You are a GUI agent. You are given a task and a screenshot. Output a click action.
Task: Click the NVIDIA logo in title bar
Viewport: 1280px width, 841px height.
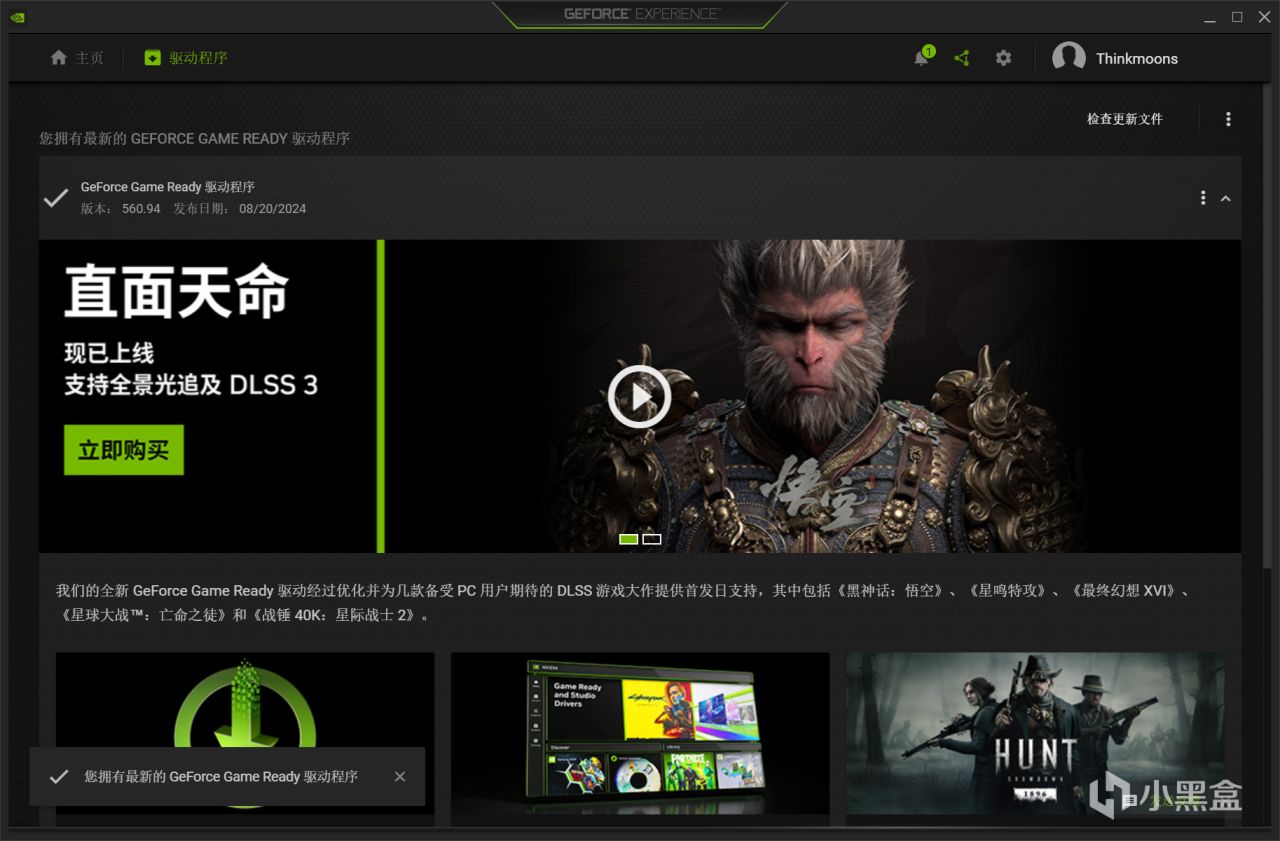pos(17,16)
